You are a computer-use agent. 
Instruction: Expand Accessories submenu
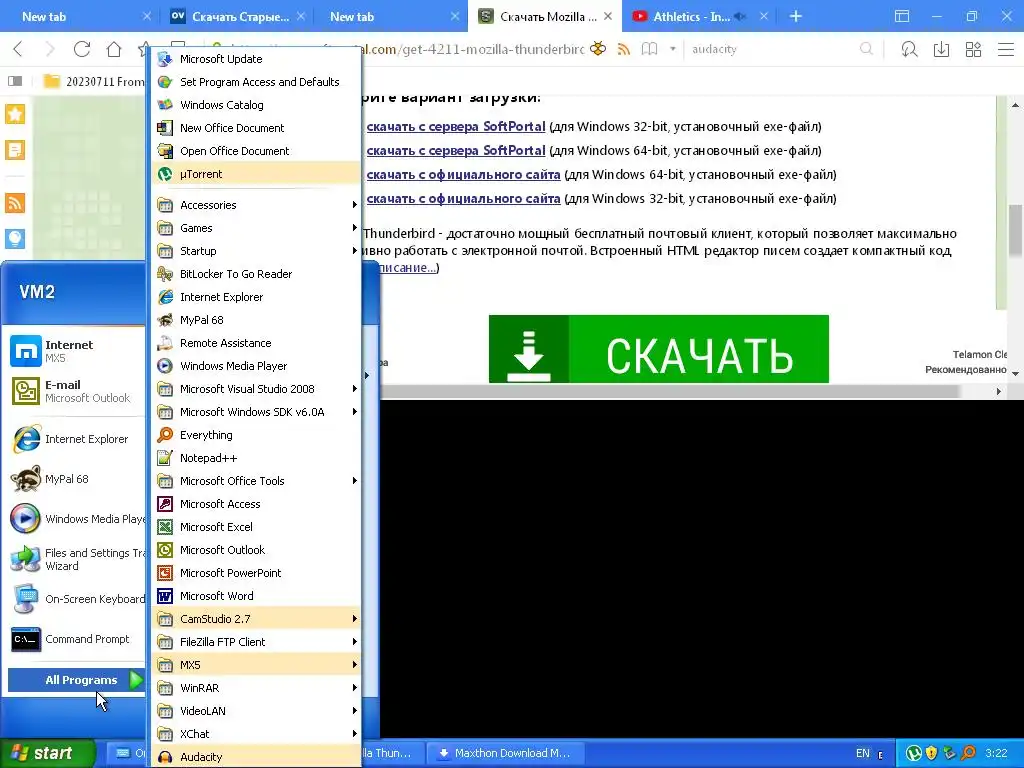pos(256,204)
